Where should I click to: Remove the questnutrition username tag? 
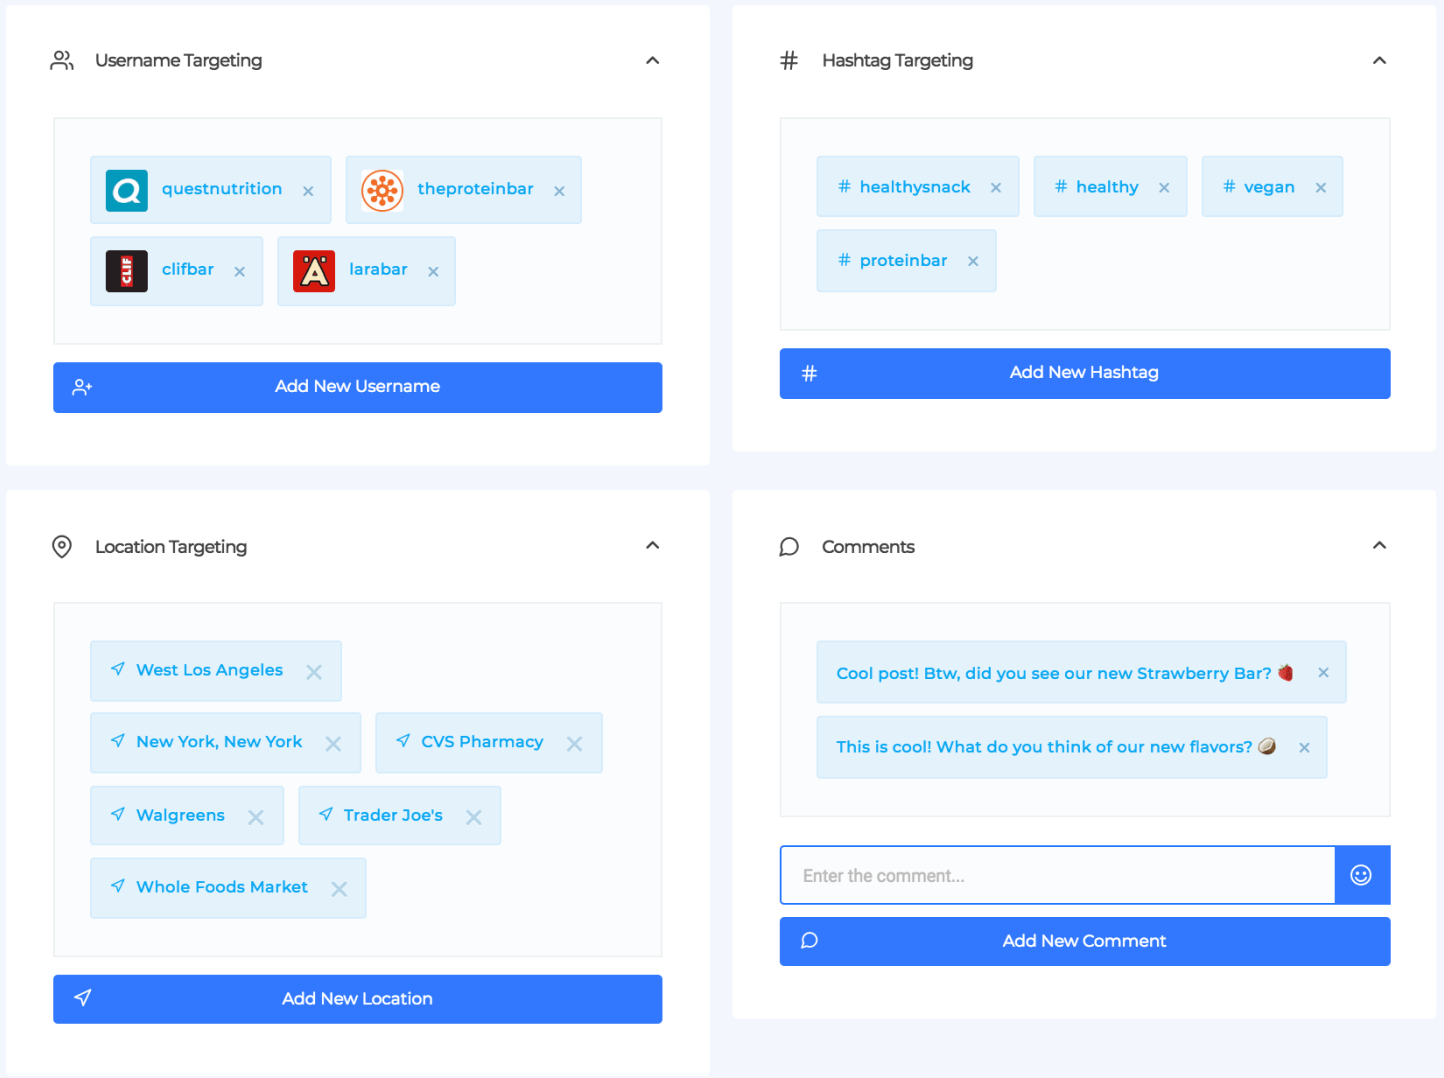pos(308,191)
